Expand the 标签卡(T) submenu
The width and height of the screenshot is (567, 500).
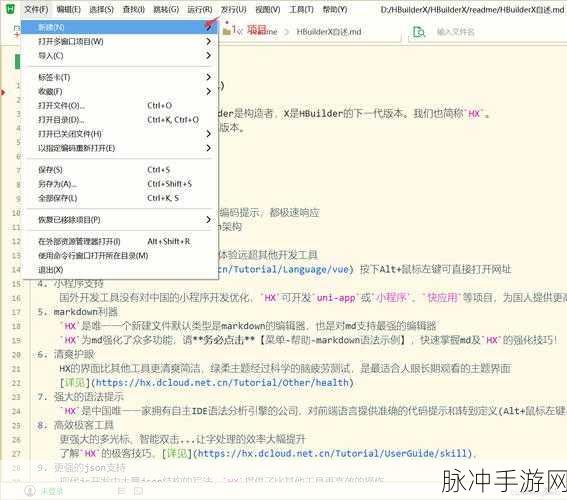(x=208, y=77)
